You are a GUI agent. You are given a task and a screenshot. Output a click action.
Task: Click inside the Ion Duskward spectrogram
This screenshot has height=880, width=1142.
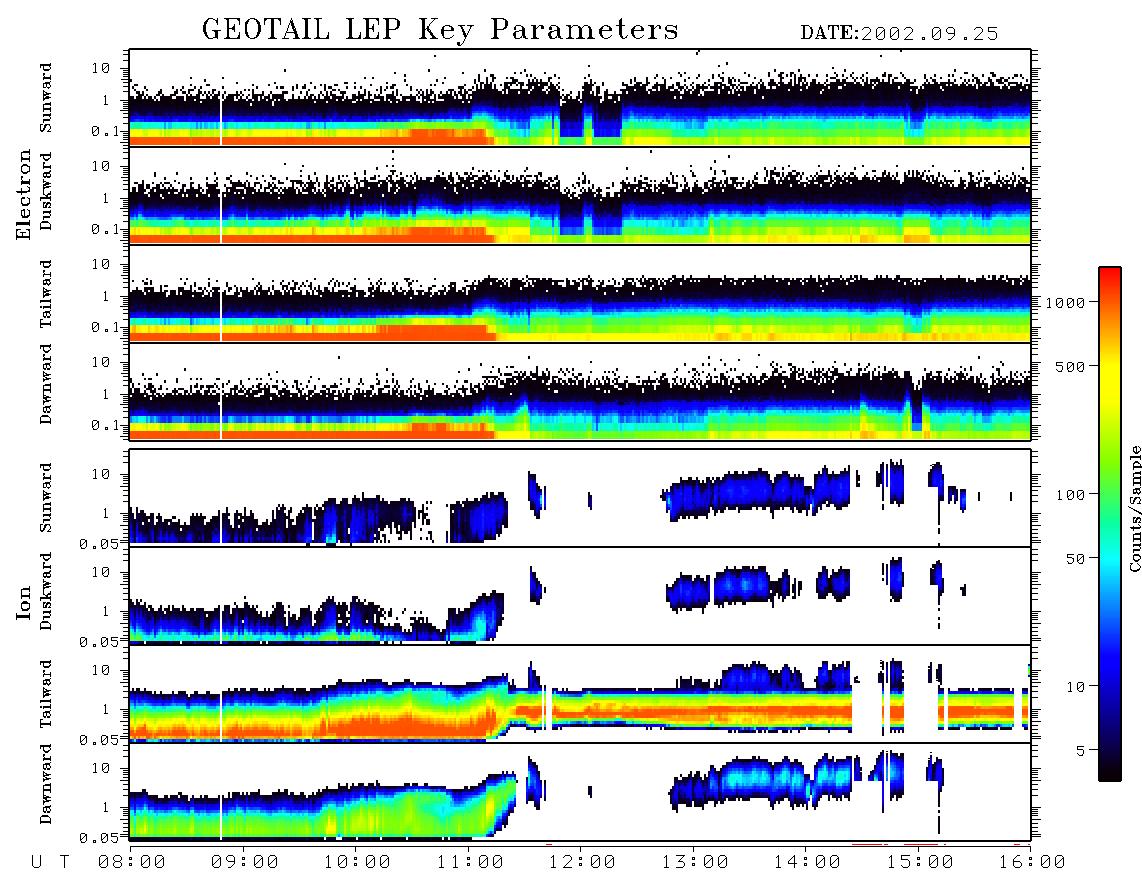580,596
